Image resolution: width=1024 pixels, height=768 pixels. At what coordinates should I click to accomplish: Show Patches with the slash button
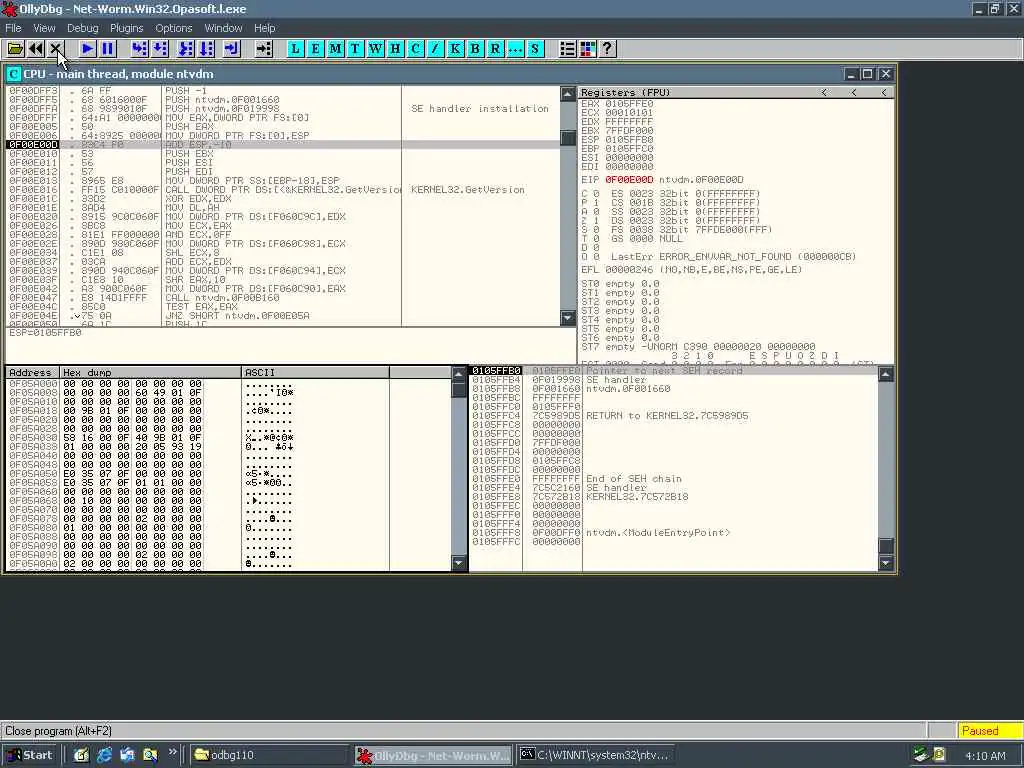435,49
